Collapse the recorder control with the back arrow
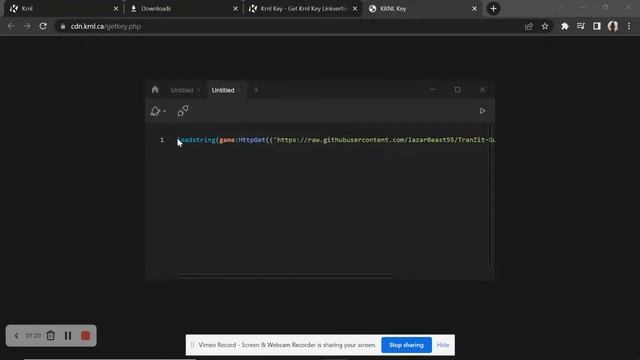 (x=16, y=336)
